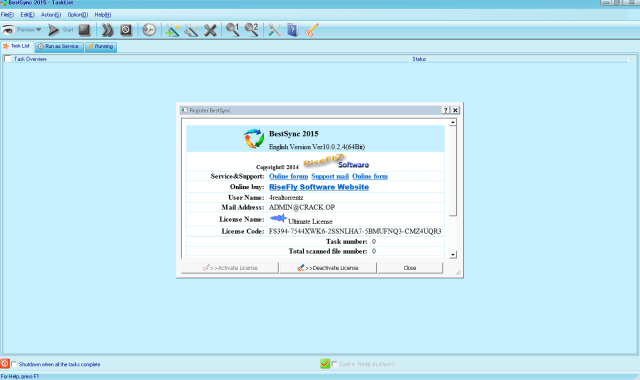Click the Ultimate License blue badge icon
This screenshot has height=380, width=640.
(278, 218)
